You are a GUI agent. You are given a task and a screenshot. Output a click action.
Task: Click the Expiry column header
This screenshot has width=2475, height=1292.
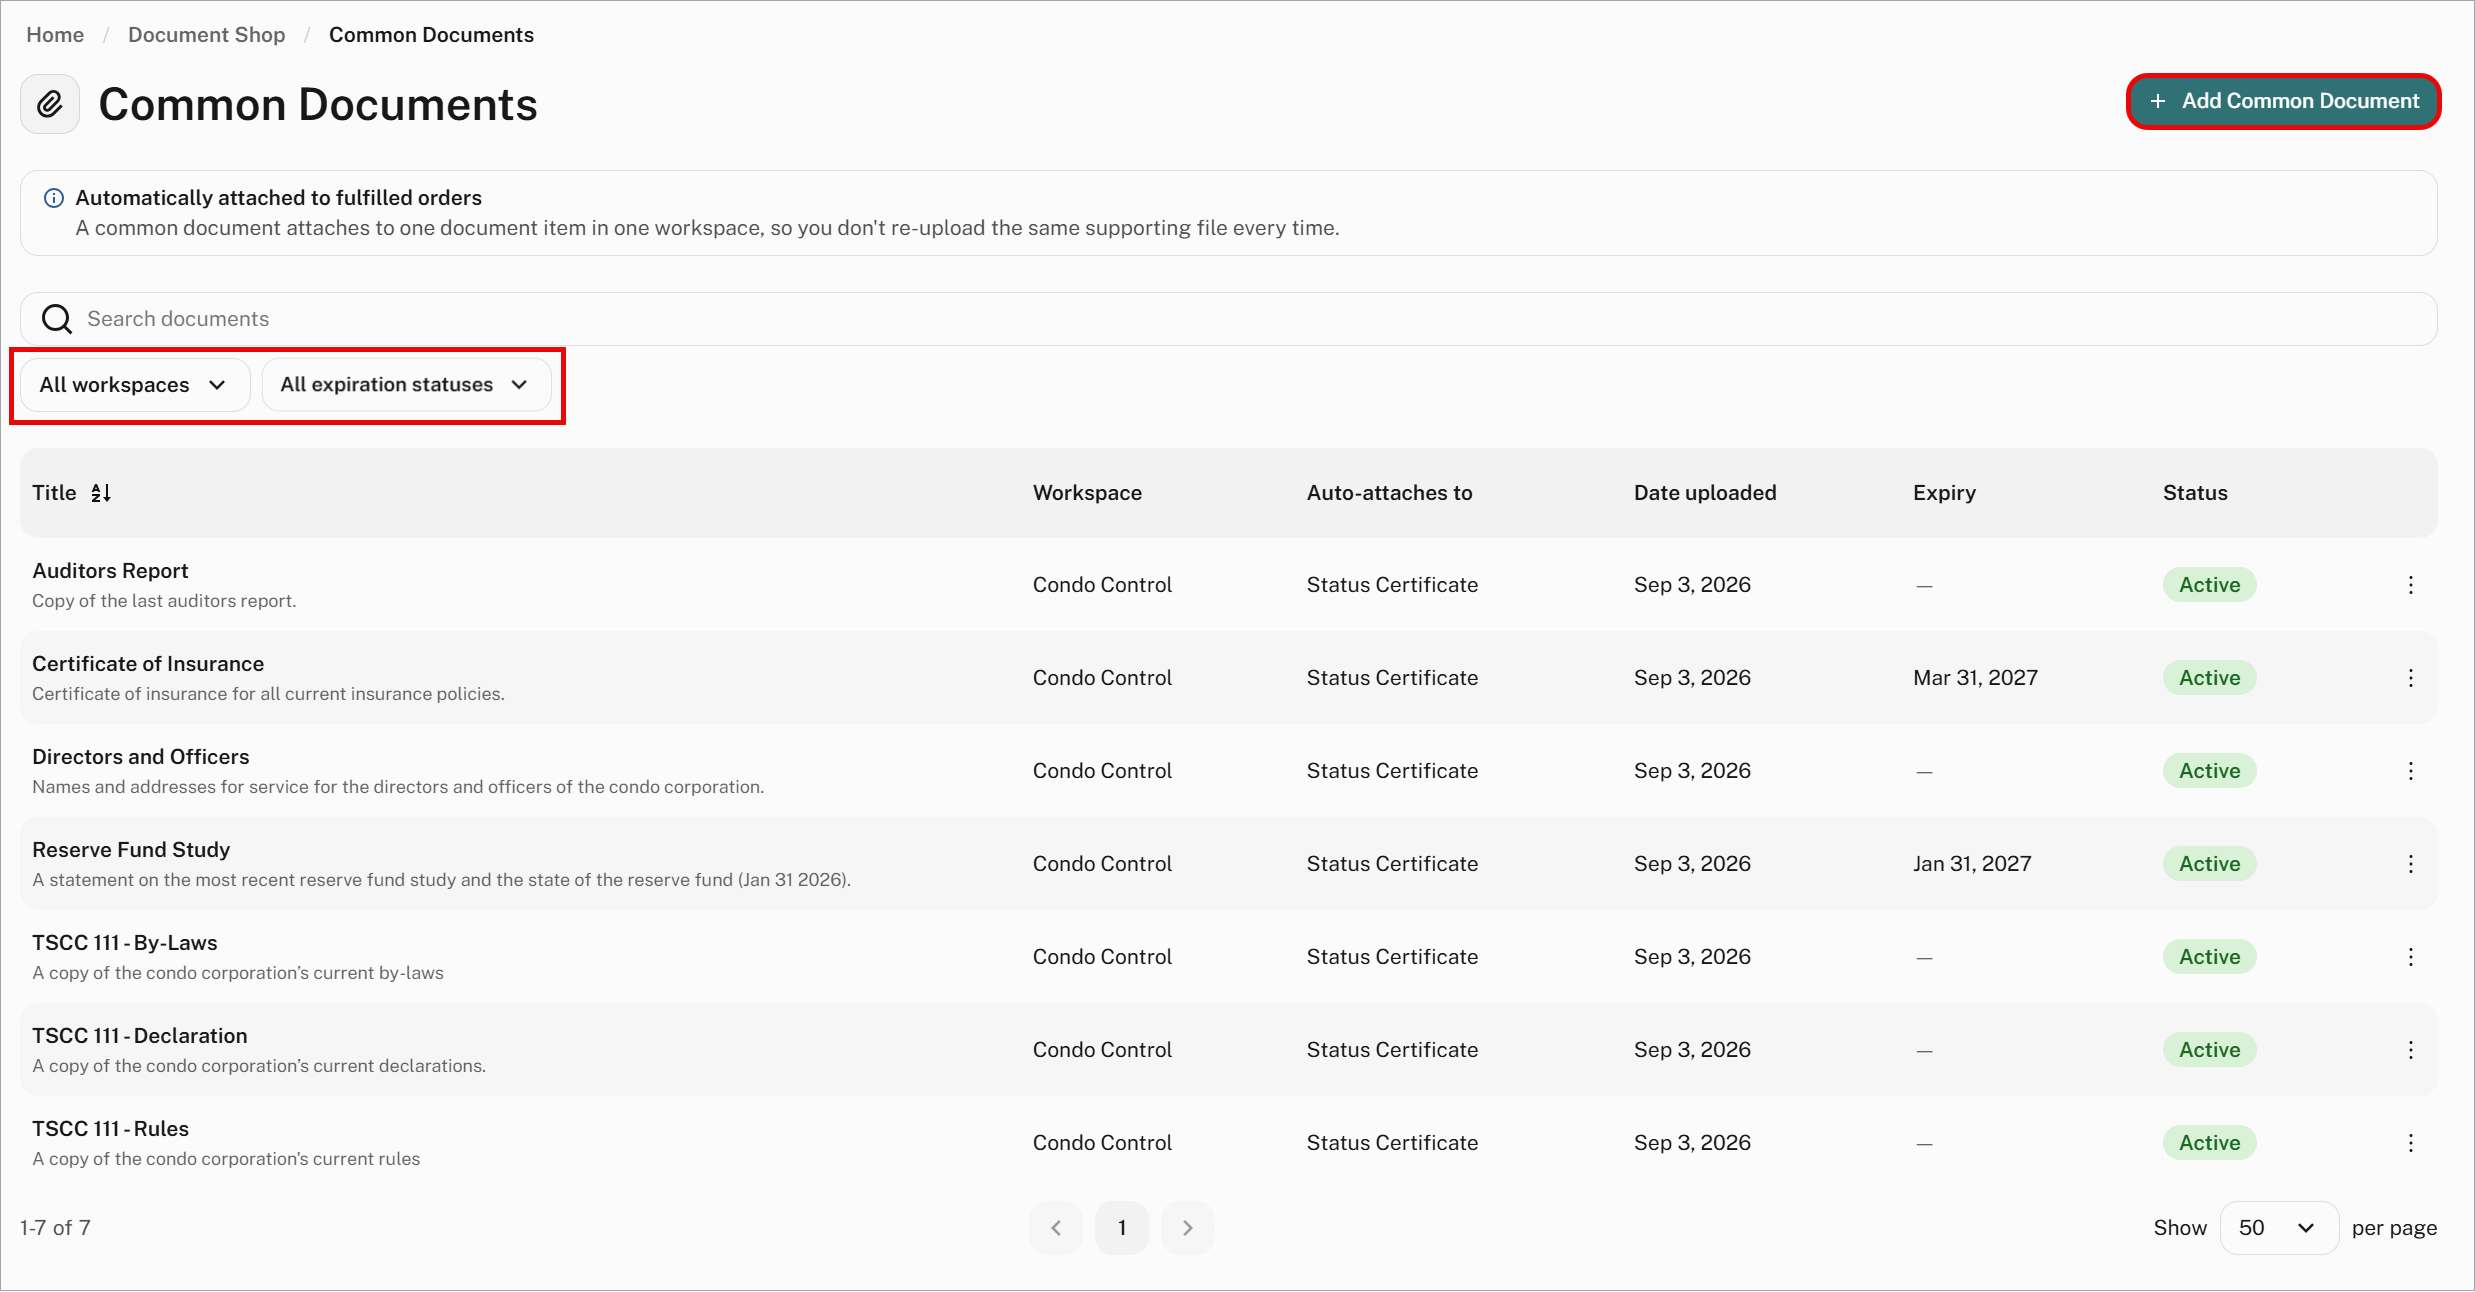1944,493
